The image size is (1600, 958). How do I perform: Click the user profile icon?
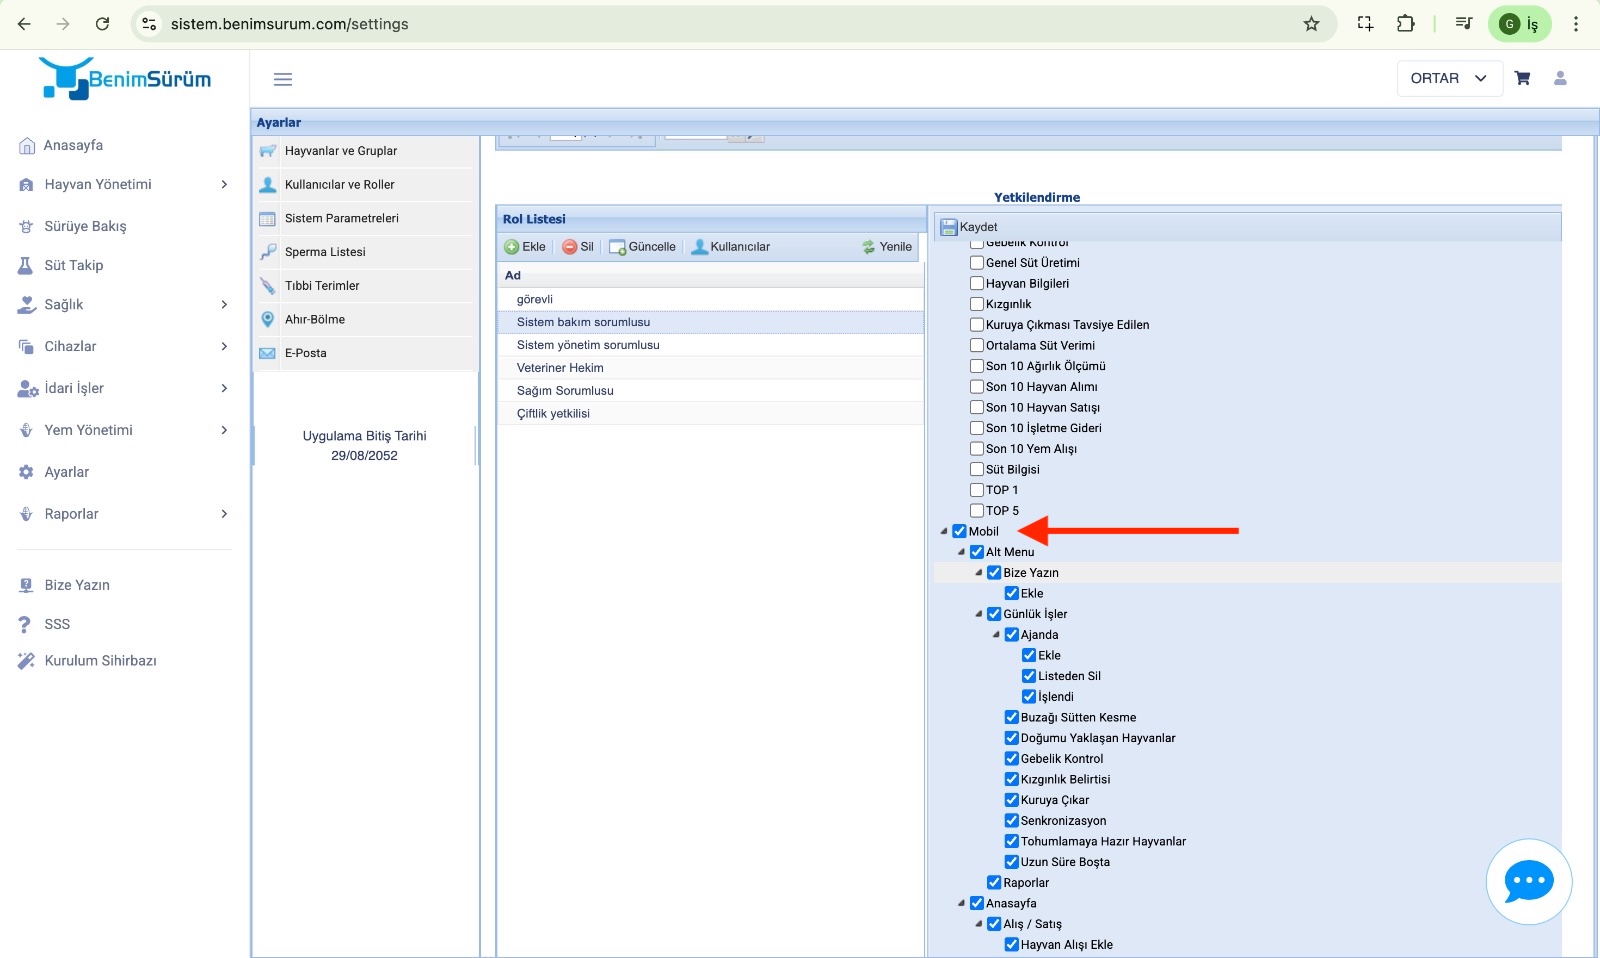1560,78
